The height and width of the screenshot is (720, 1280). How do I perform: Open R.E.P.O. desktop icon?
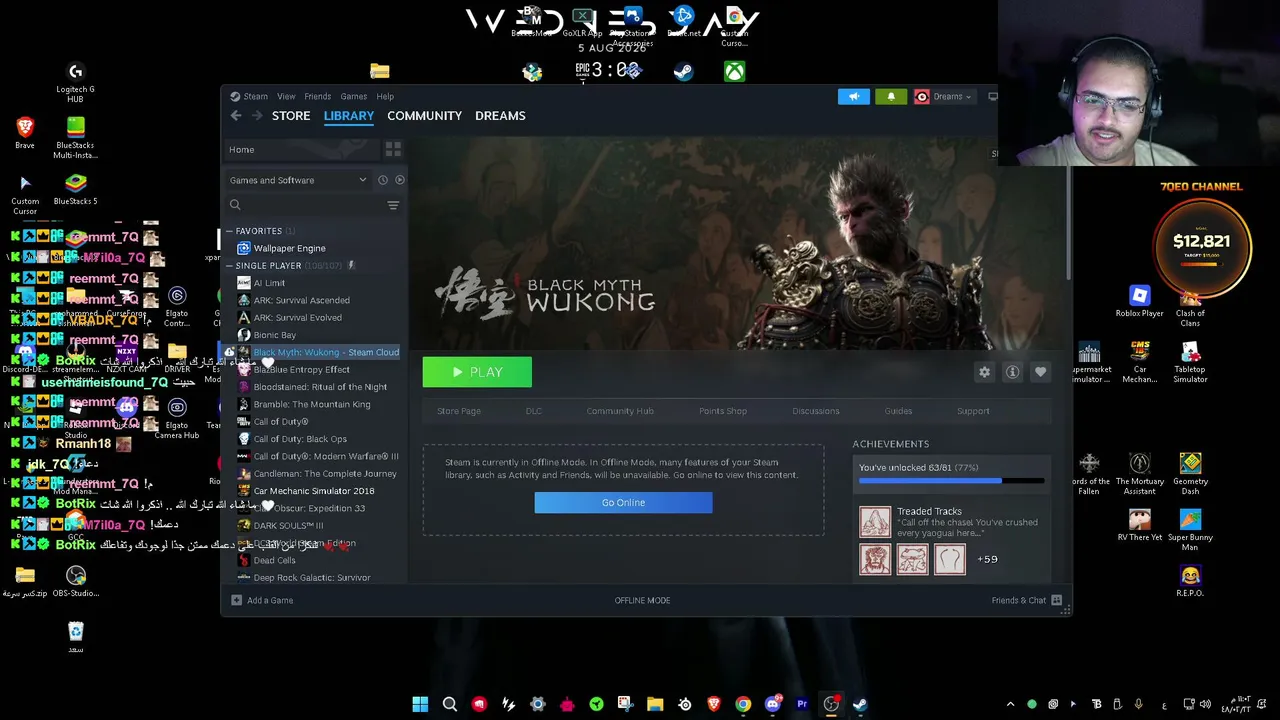[1190, 581]
